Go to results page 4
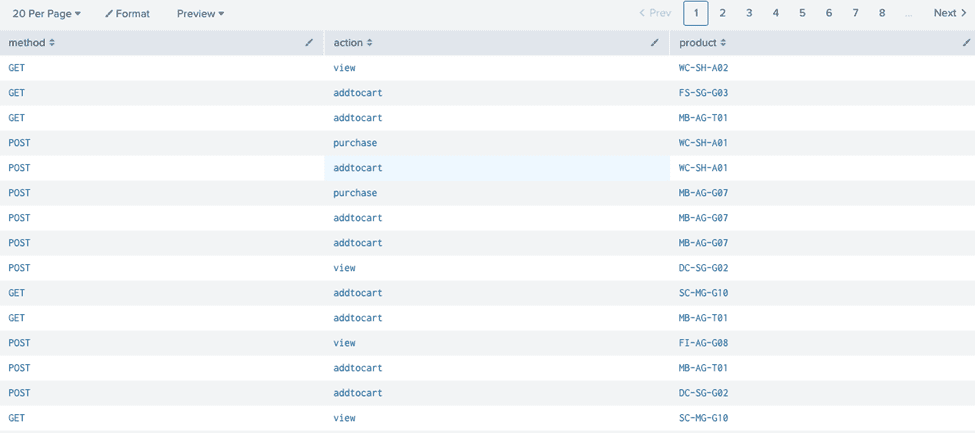 tap(776, 13)
